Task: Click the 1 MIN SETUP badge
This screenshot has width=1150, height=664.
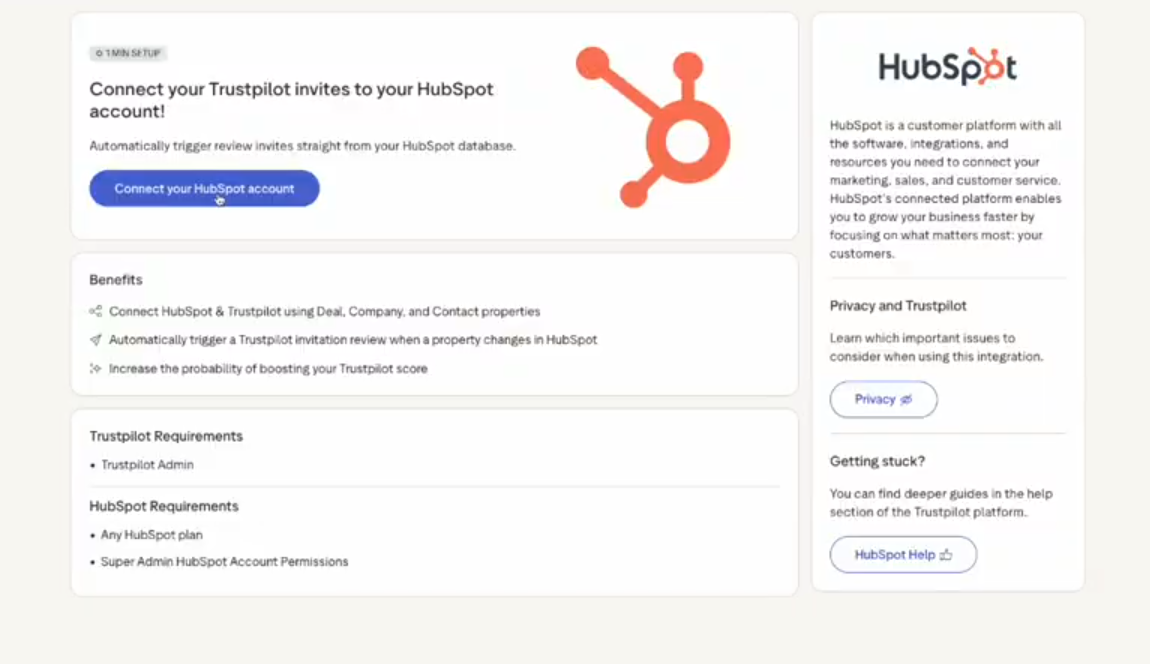Action: coord(127,53)
